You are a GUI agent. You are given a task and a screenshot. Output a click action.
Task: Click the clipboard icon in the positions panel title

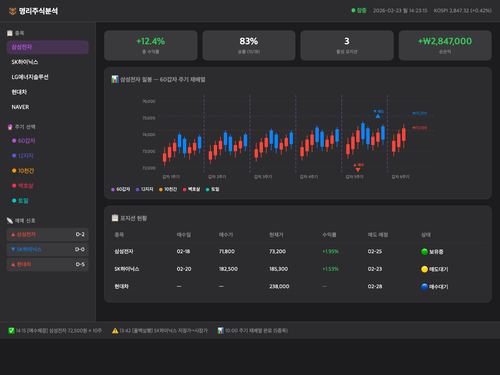tap(115, 218)
